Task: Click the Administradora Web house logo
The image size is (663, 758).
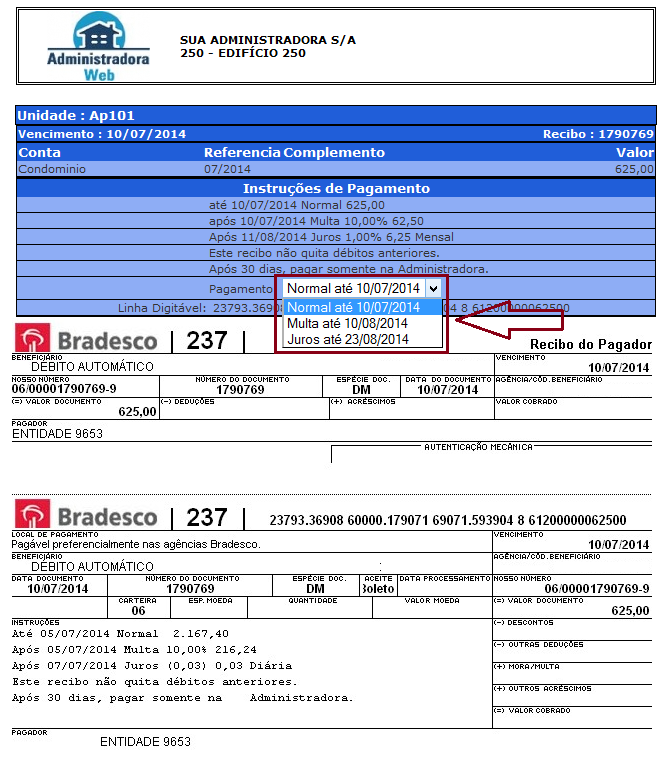Action: coord(97,47)
